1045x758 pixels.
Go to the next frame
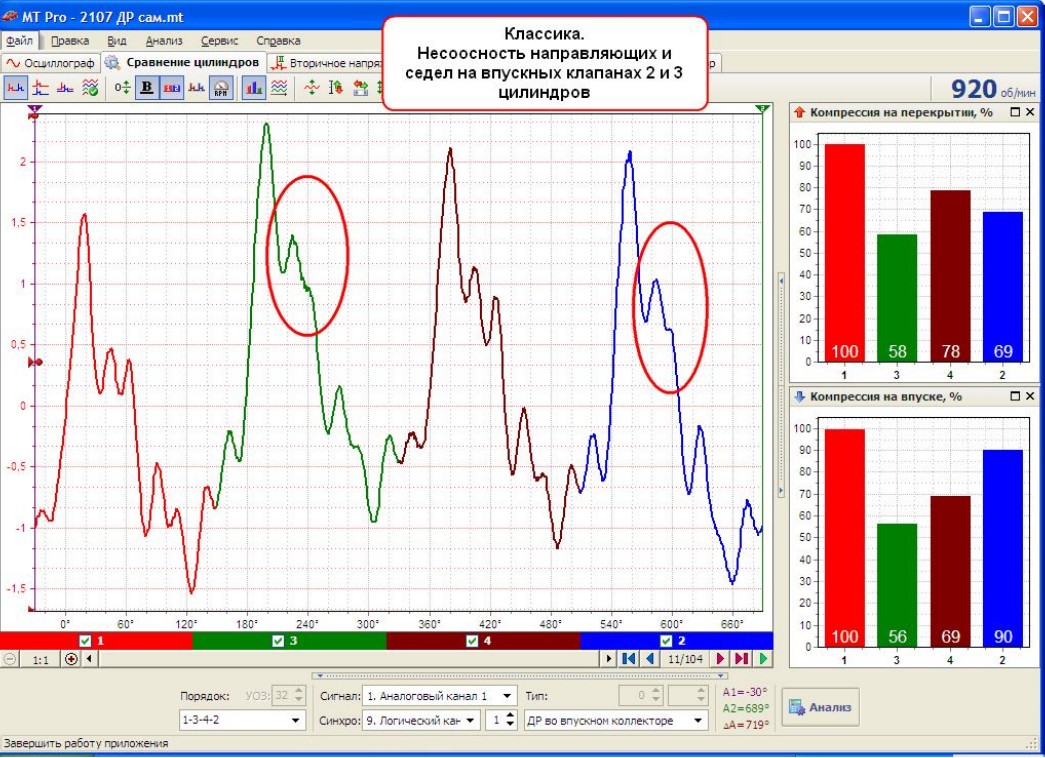(x=720, y=659)
